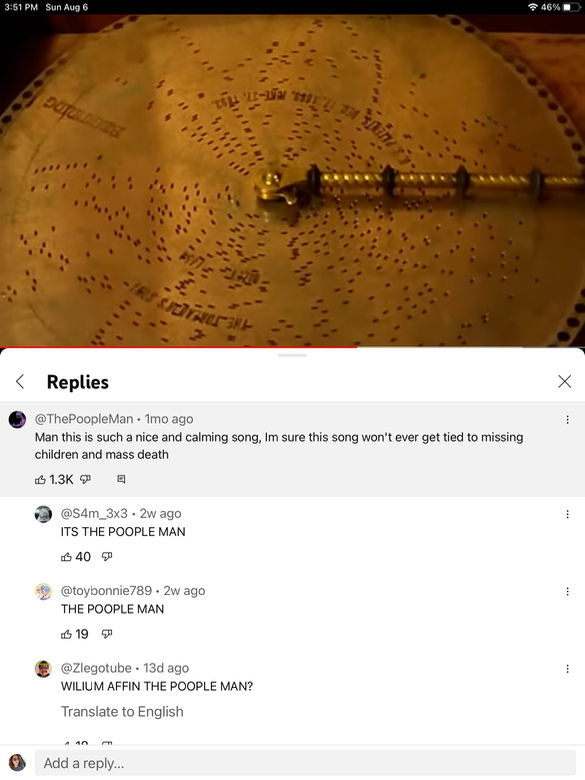Image resolution: width=585 pixels, height=780 pixels.
Task: Open the @Zlegotube username link
Action: (96, 668)
